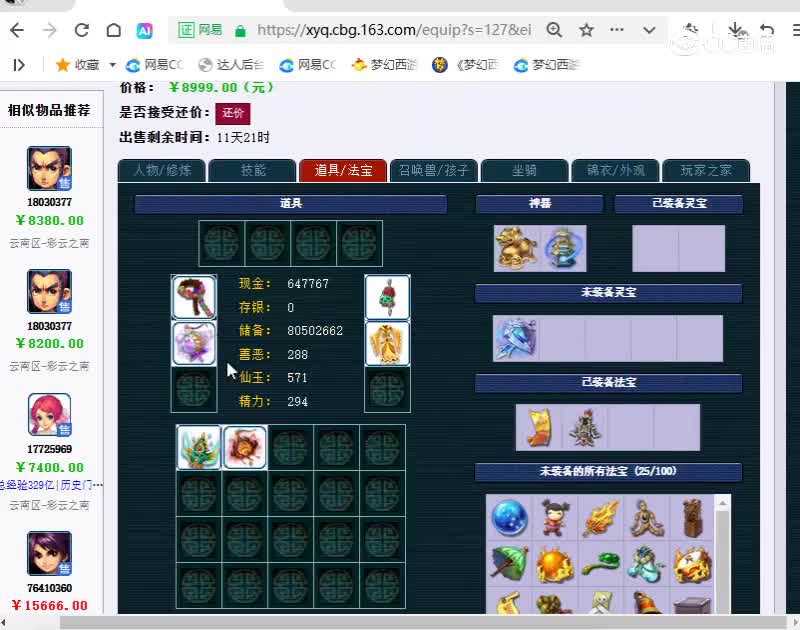Open the first 网易CC bookmark
800x630 pixels.
154,65
